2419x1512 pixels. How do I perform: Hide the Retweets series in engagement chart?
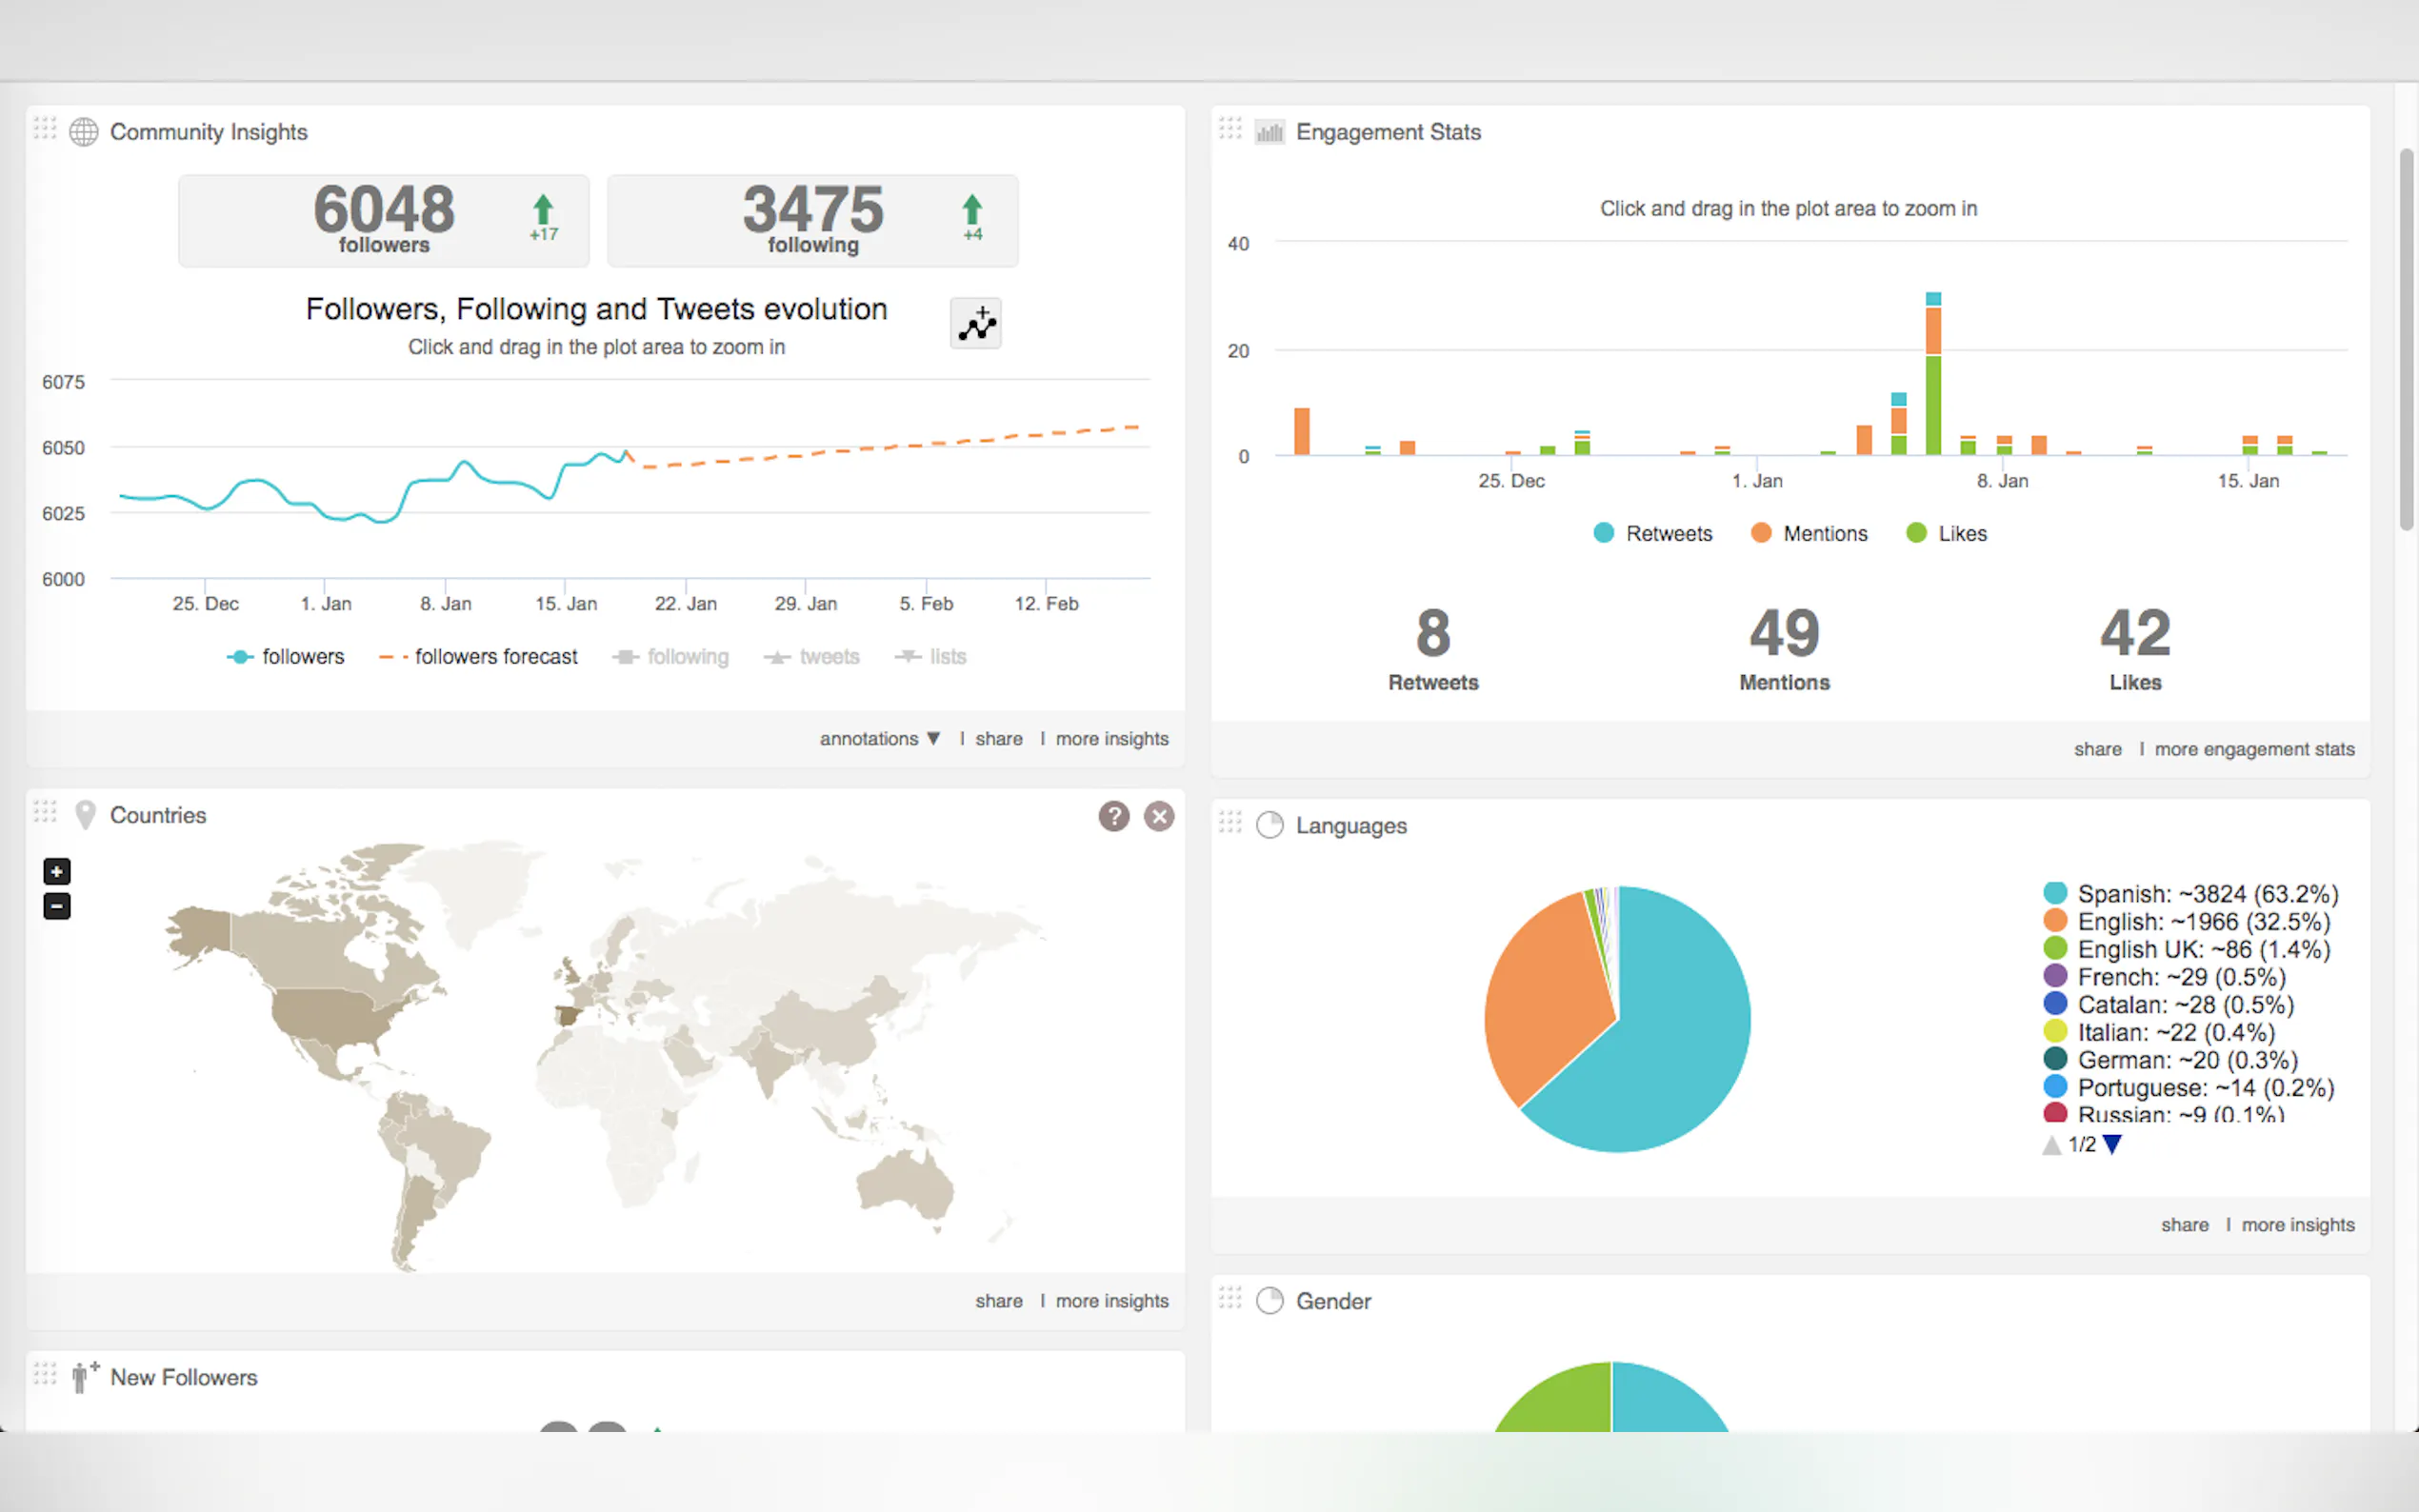pos(1653,534)
